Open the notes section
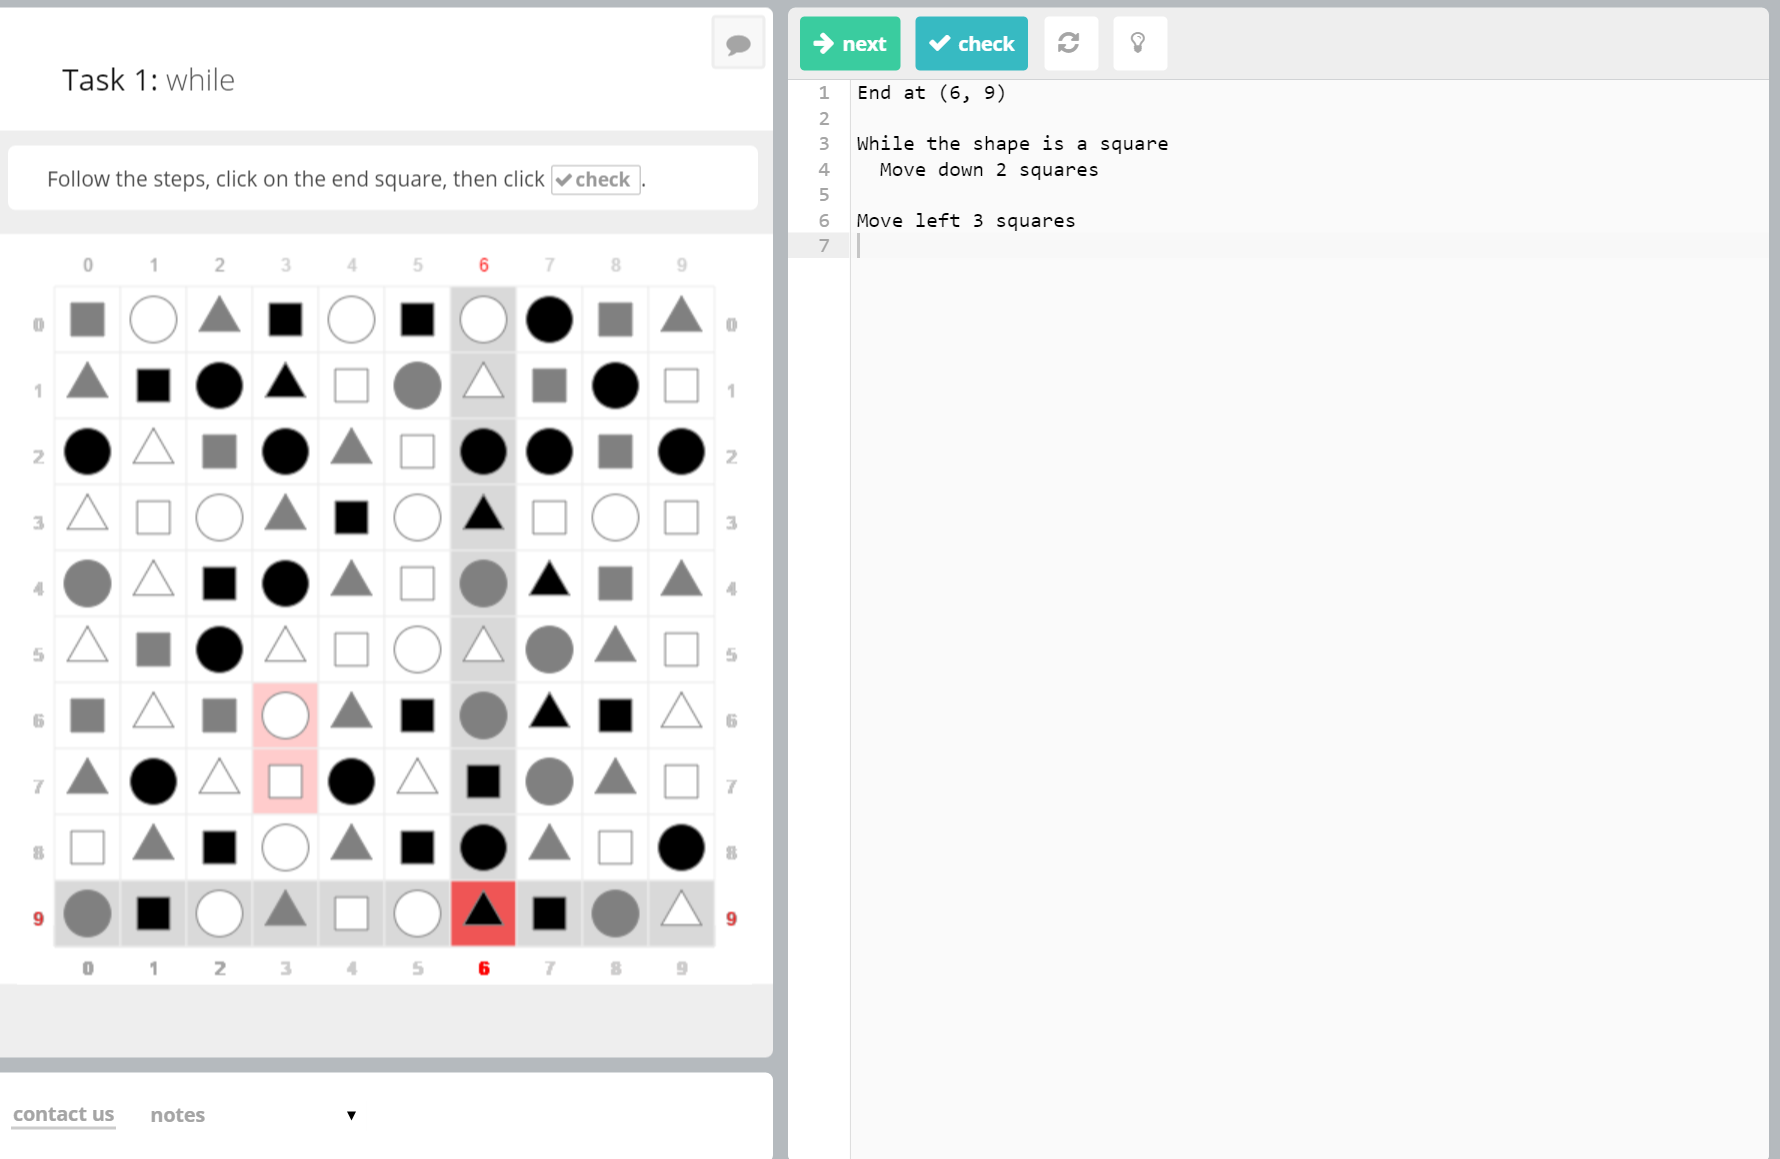 [x=177, y=1115]
